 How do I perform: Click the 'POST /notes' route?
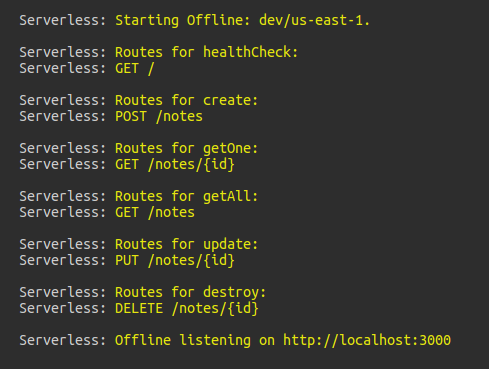159,116
